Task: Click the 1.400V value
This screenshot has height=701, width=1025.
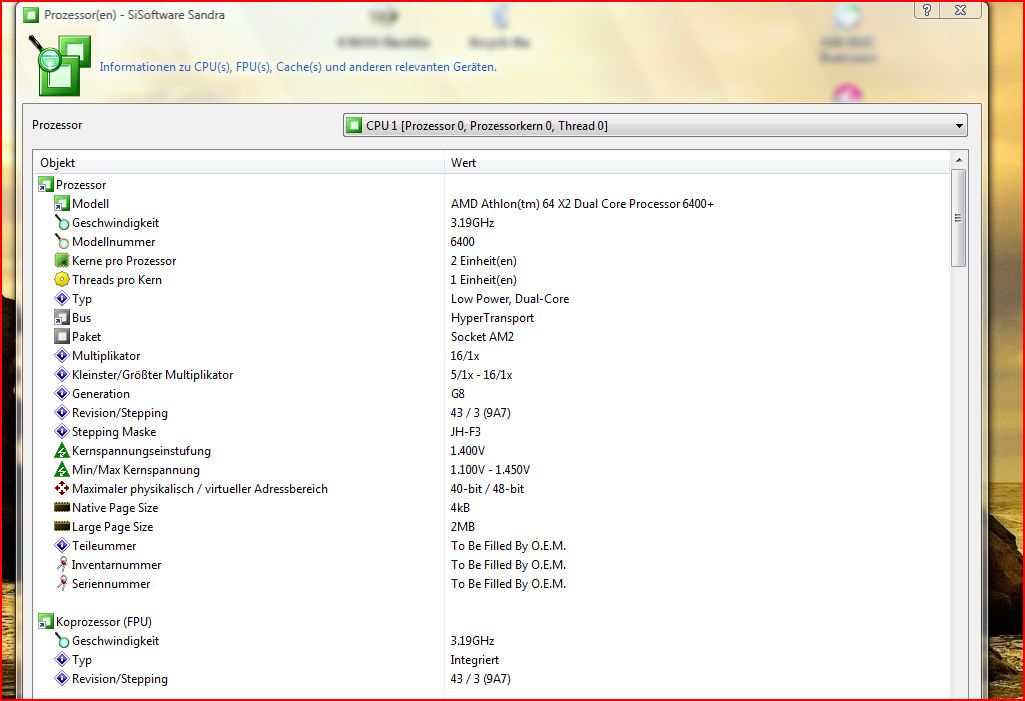Action: tap(467, 451)
